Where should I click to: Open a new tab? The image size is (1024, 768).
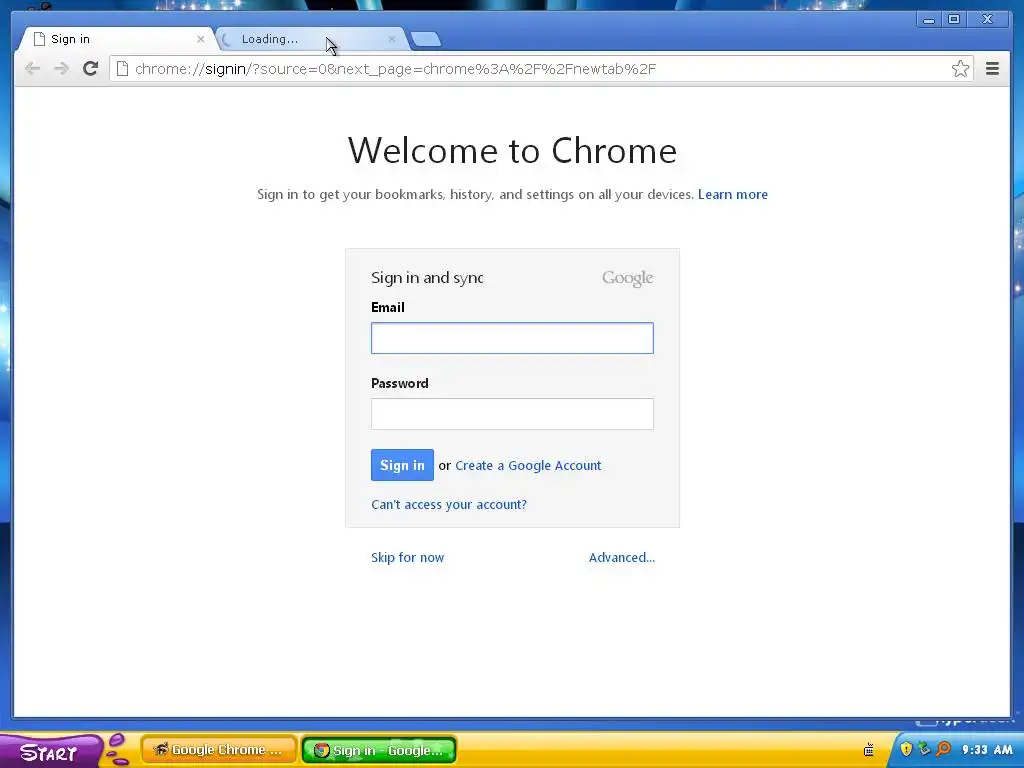(426, 39)
